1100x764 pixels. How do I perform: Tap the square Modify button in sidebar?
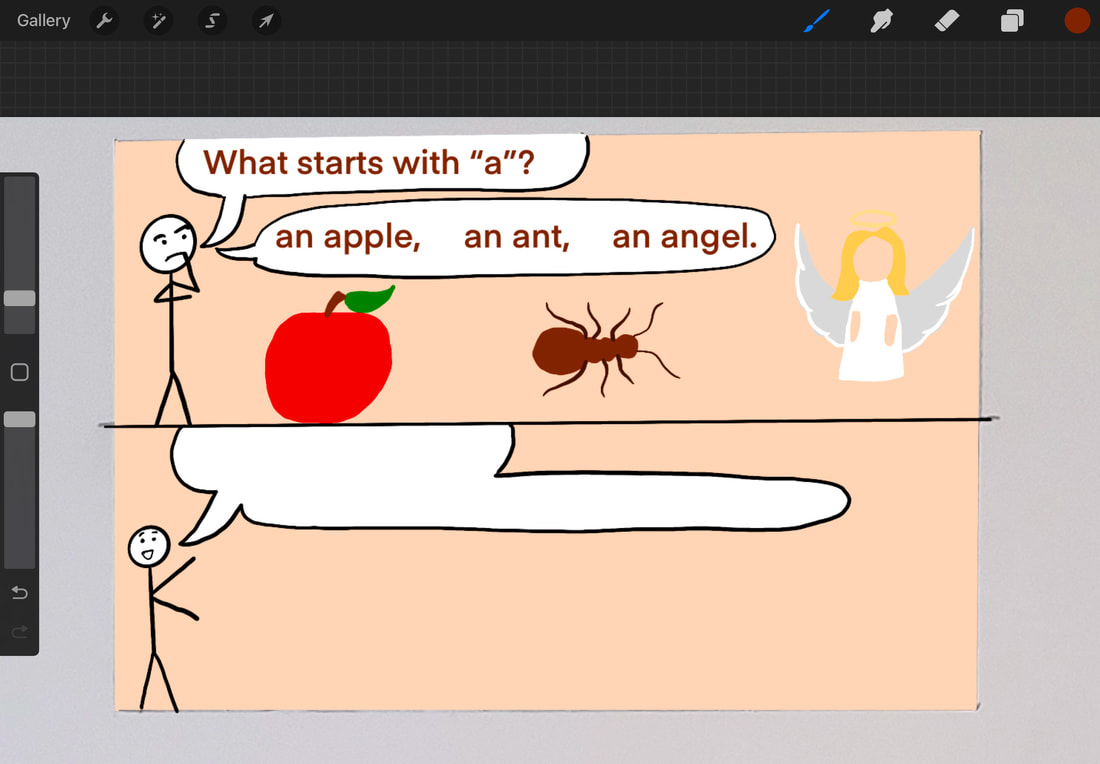coord(20,372)
